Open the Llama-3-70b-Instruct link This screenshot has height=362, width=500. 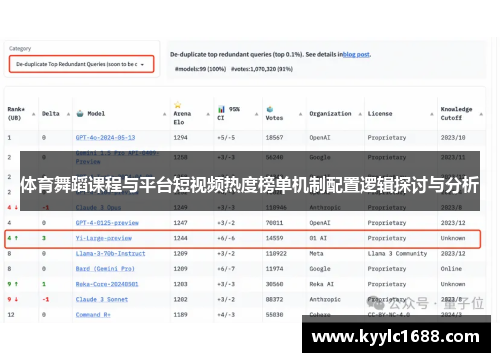pyautogui.click(x=110, y=253)
